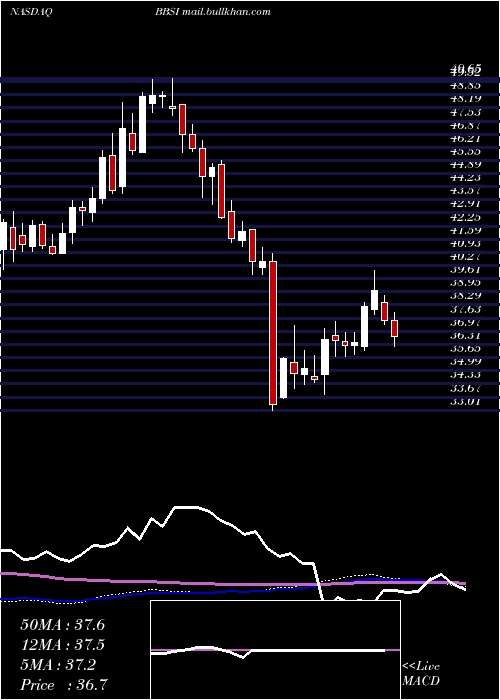Click the 48.19 price axis label
This screenshot has width=500, height=700.
coord(465,98)
